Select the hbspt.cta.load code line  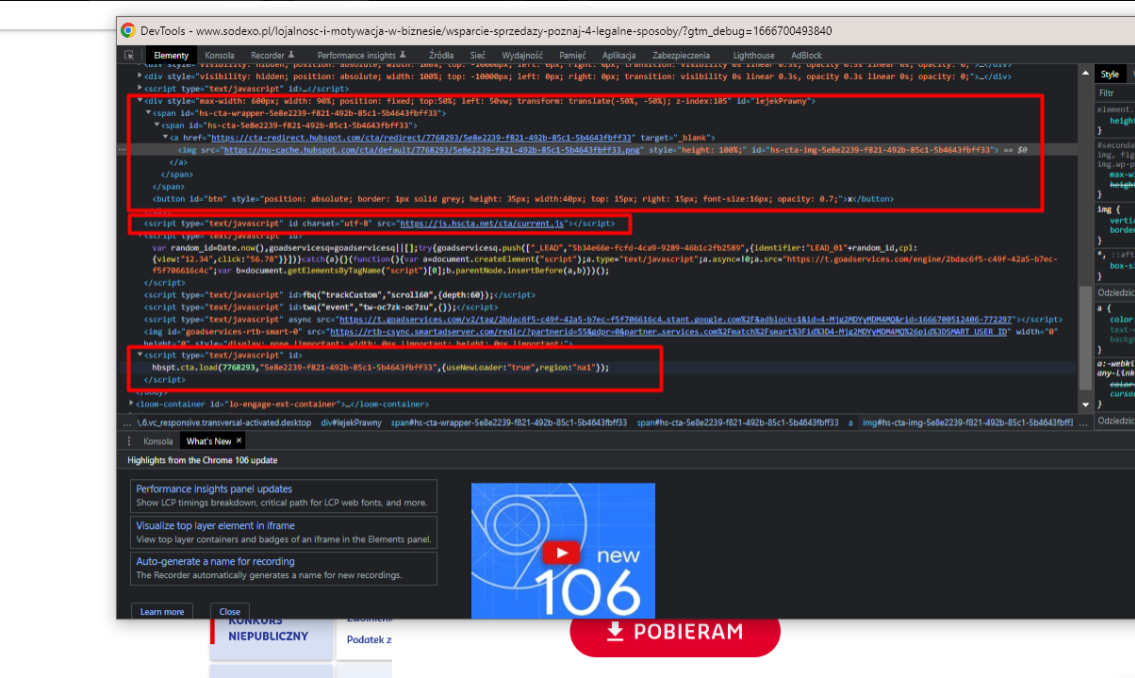[x=380, y=368]
